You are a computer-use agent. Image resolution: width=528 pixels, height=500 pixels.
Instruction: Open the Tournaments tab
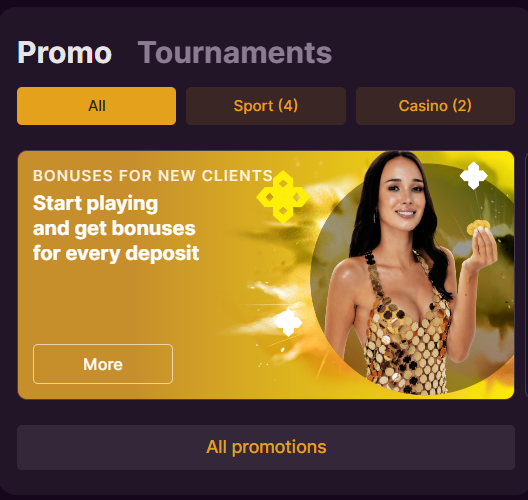click(235, 53)
